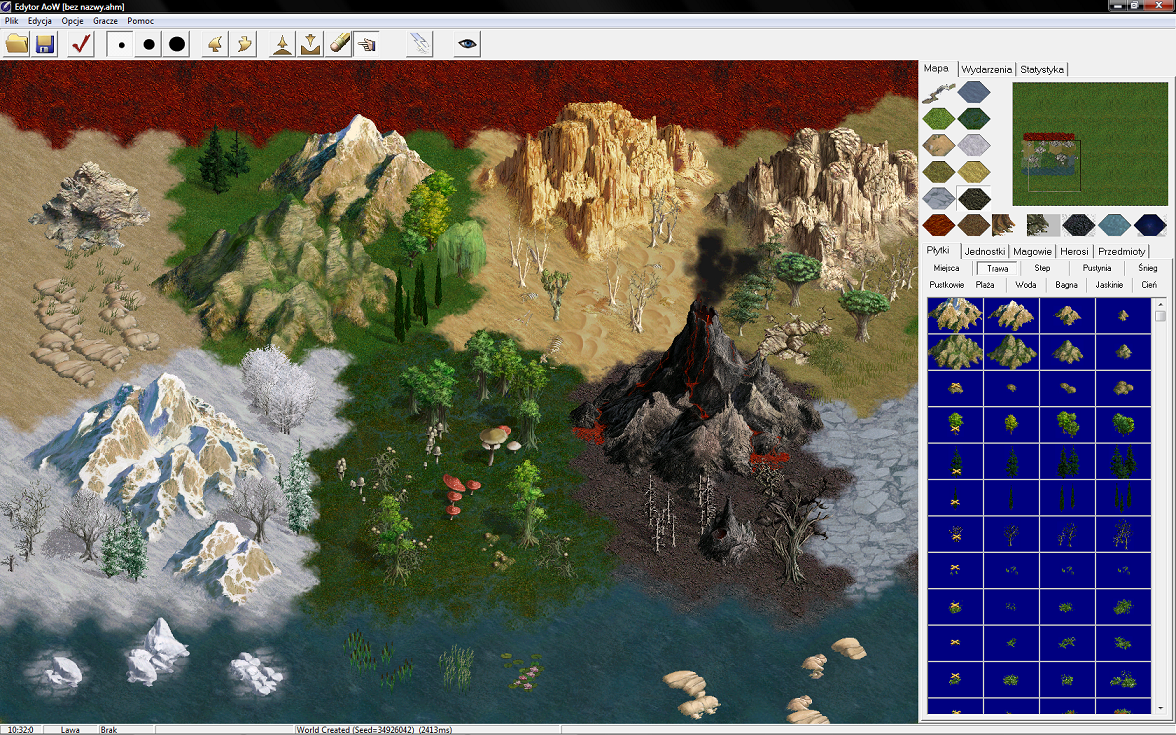Select the large brush size dot
The height and width of the screenshot is (735, 1176).
pos(177,44)
